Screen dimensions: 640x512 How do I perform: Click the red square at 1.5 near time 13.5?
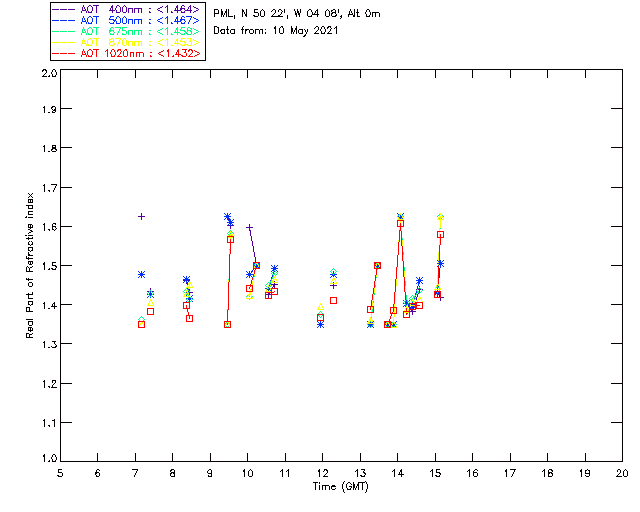pos(377,265)
